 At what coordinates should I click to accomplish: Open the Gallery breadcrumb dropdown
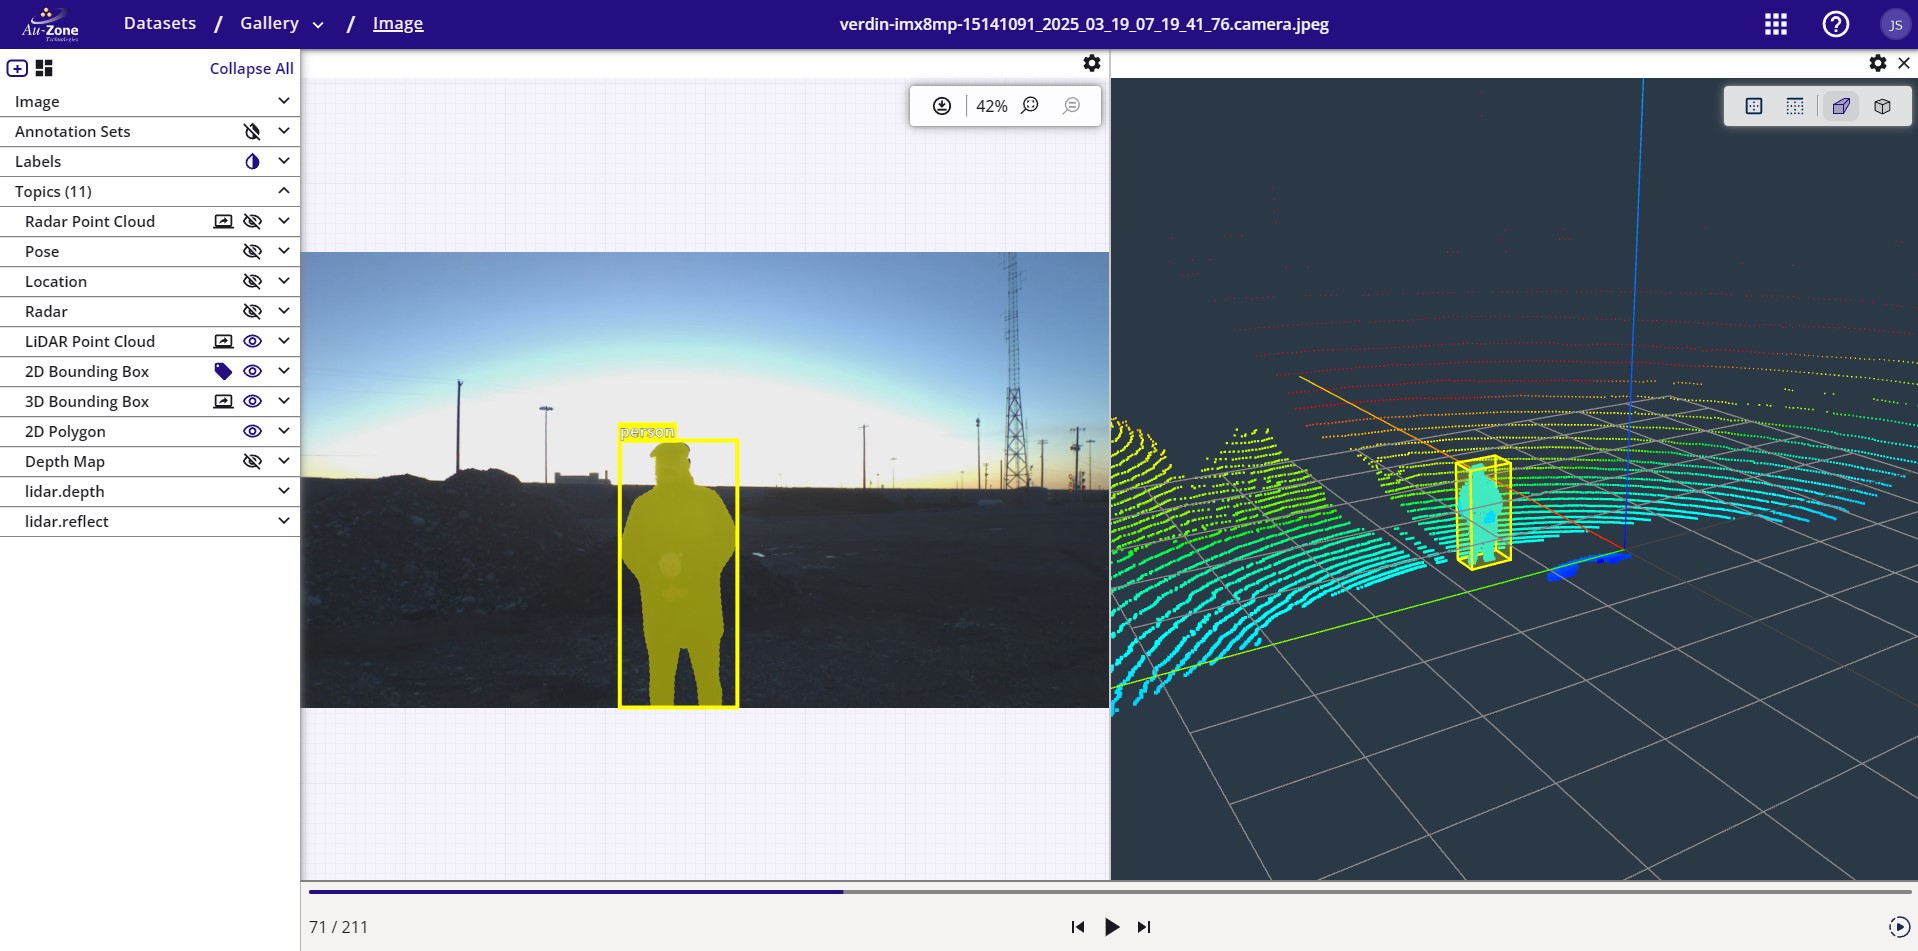tap(318, 24)
